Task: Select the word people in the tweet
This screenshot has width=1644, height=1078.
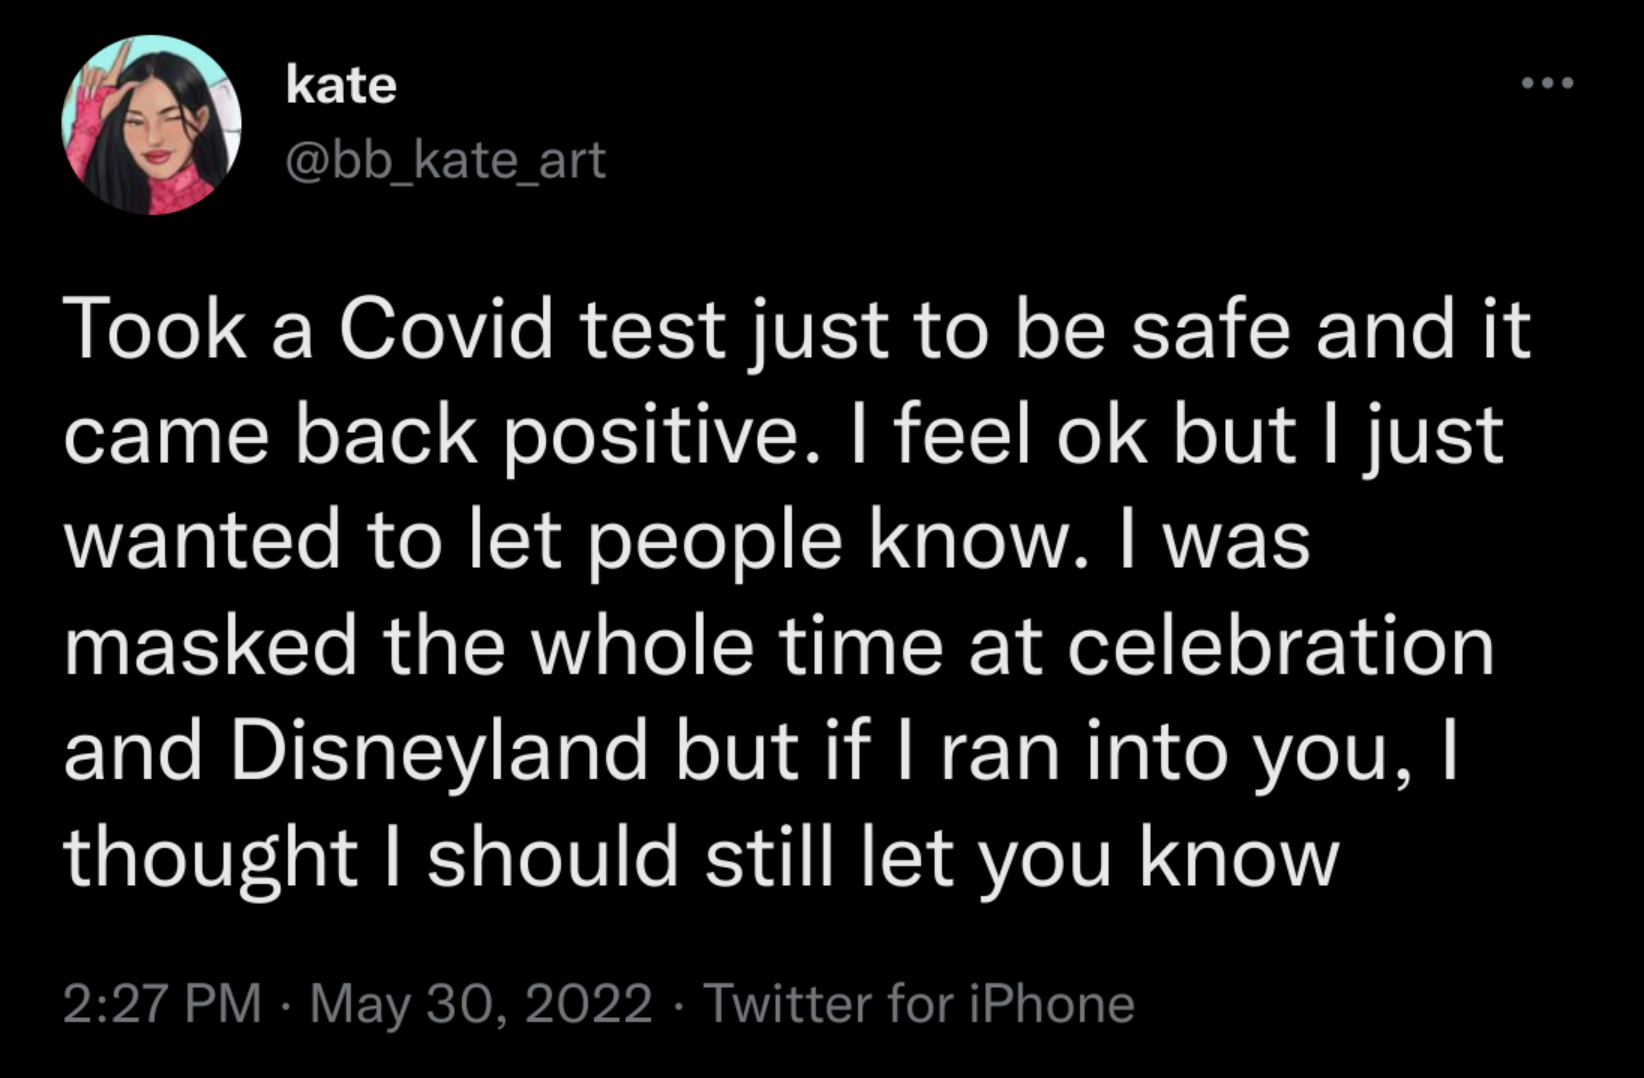Action: coord(715,543)
